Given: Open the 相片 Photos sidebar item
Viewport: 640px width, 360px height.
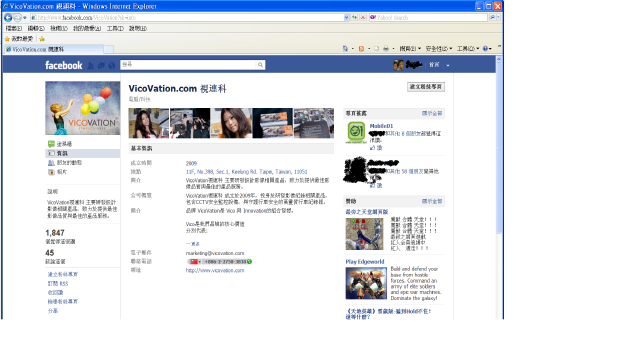Looking at the screenshot, I should [x=57, y=172].
